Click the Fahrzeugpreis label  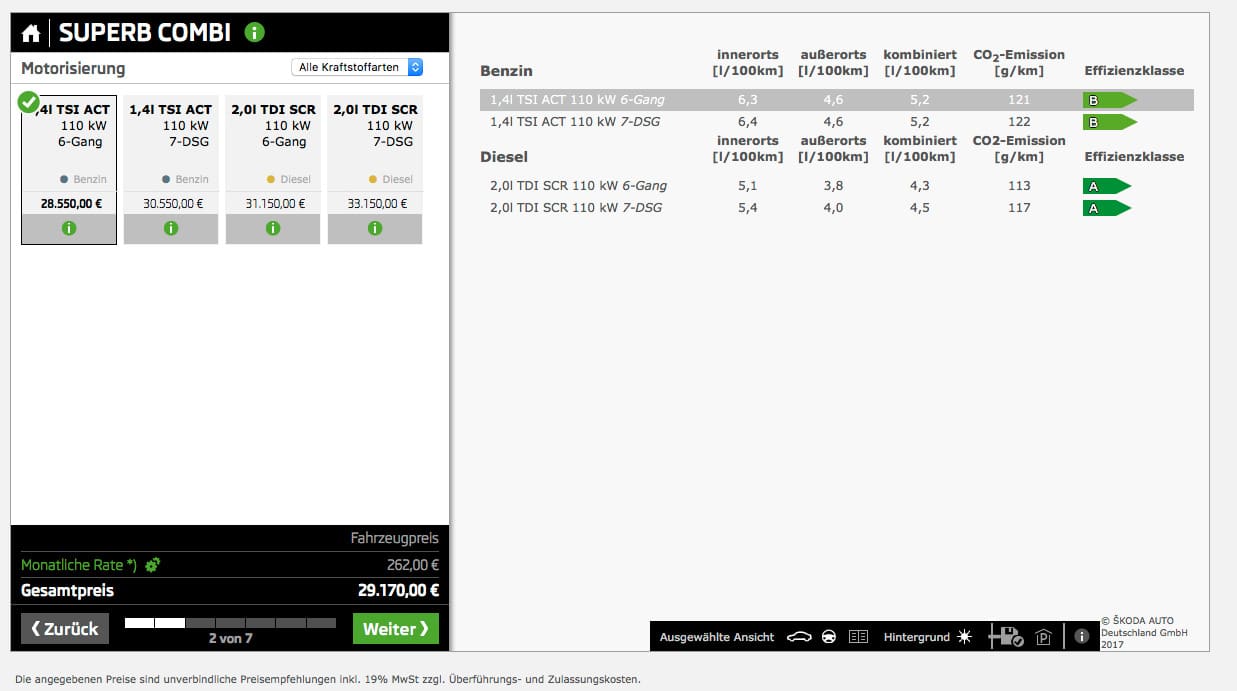coord(394,538)
